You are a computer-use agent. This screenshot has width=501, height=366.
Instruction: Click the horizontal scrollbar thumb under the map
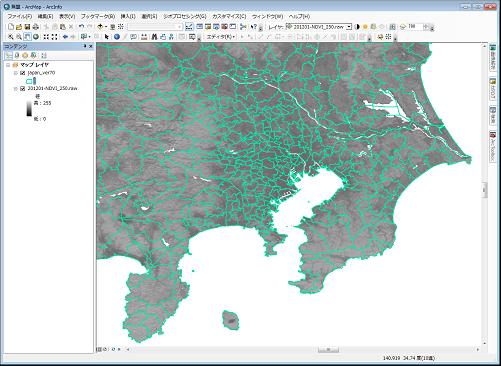coord(328,349)
